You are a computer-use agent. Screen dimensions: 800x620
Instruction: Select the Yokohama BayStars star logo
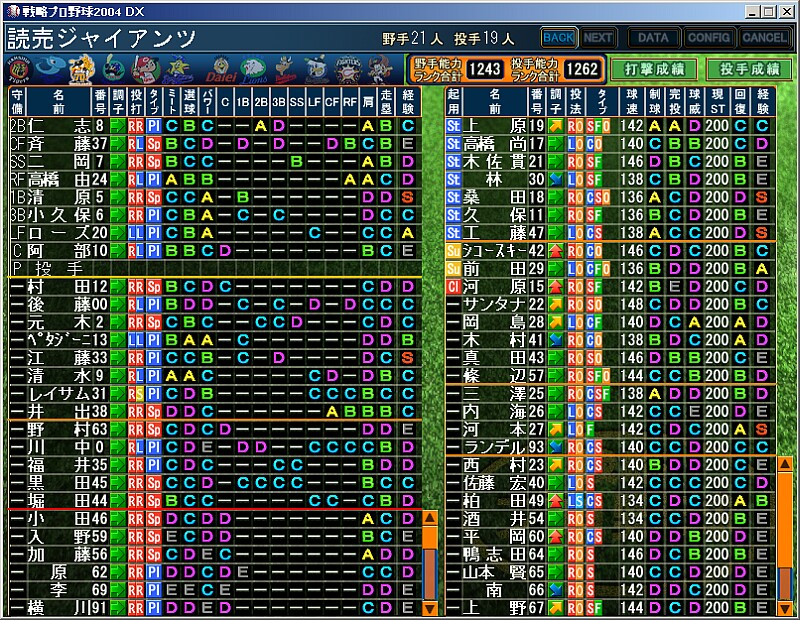(177, 69)
